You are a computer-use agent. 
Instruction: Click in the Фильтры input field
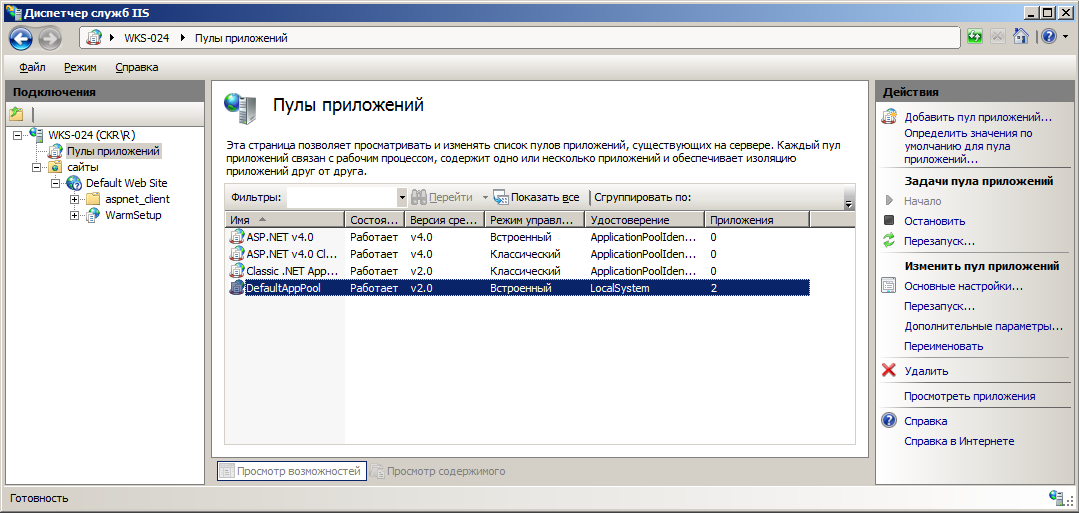coord(342,198)
